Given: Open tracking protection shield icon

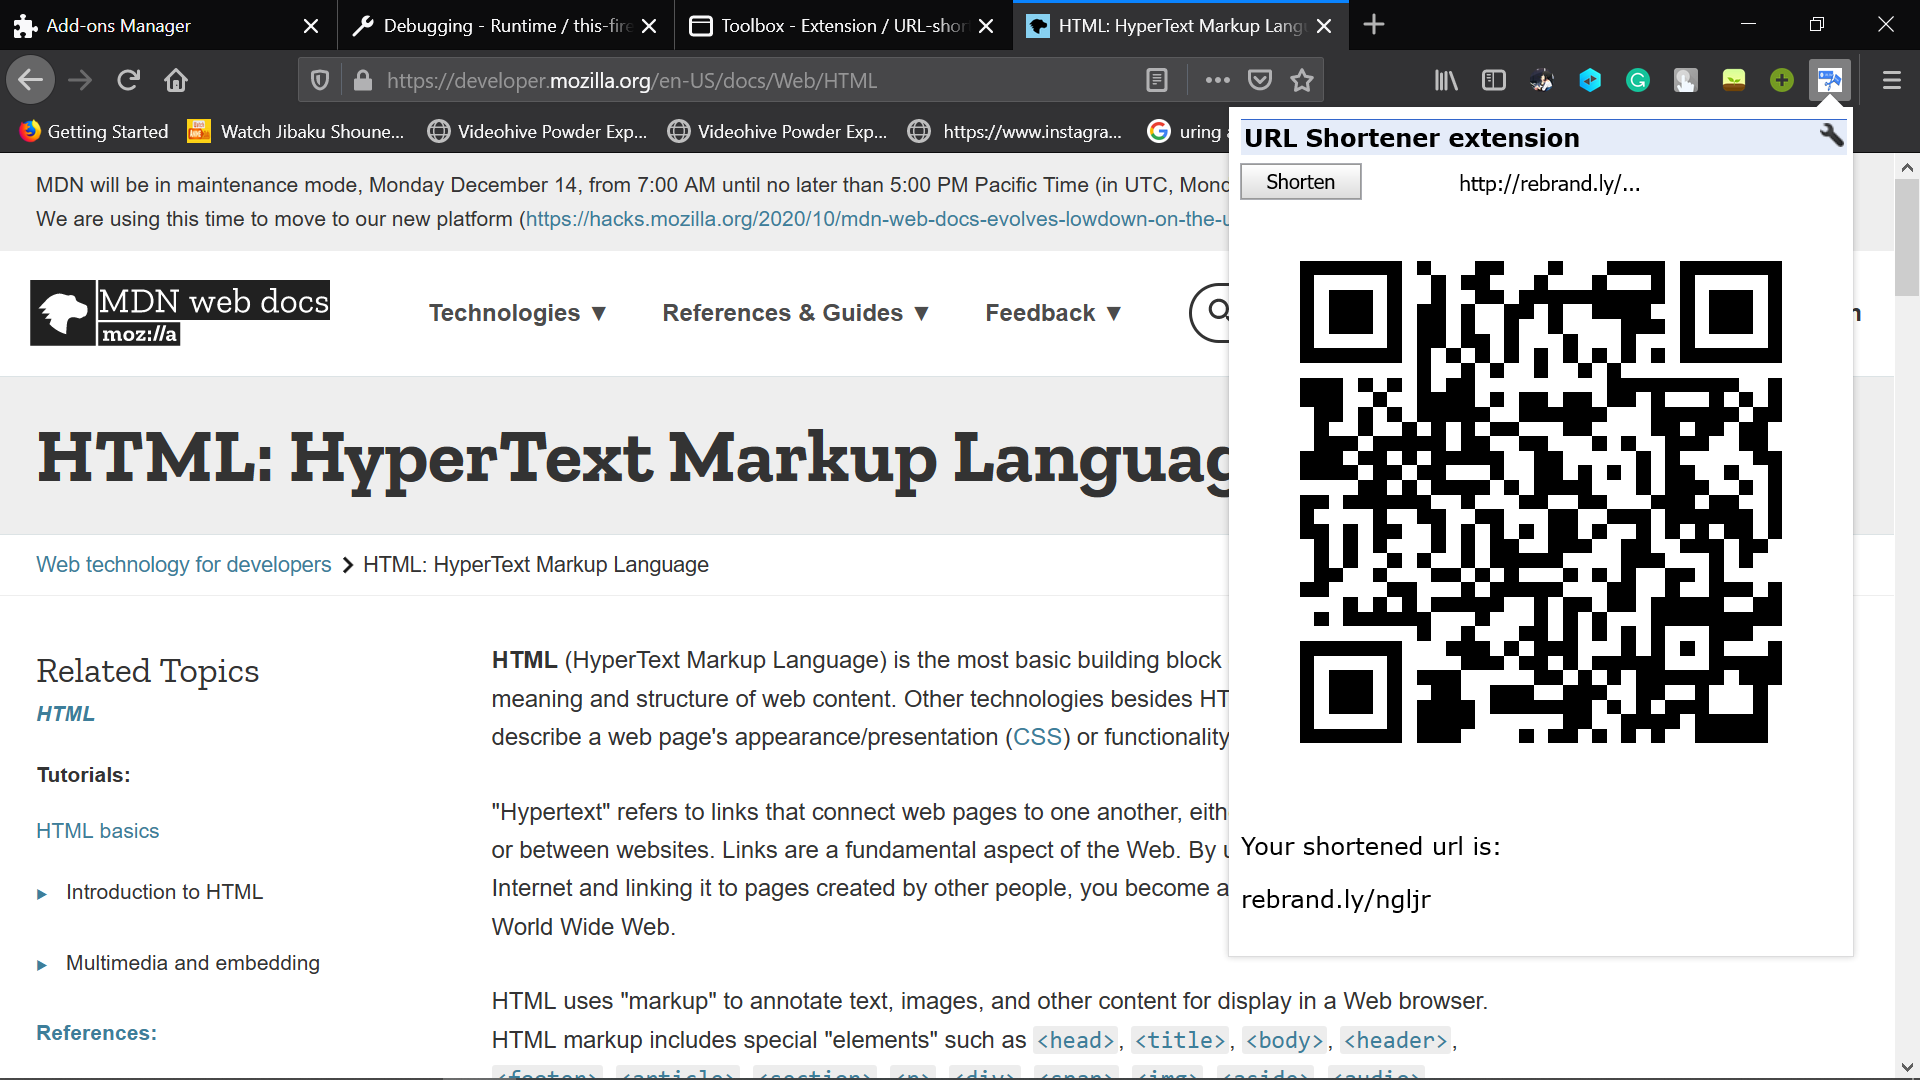Looking at the screenshot, I should click(320, 80).
